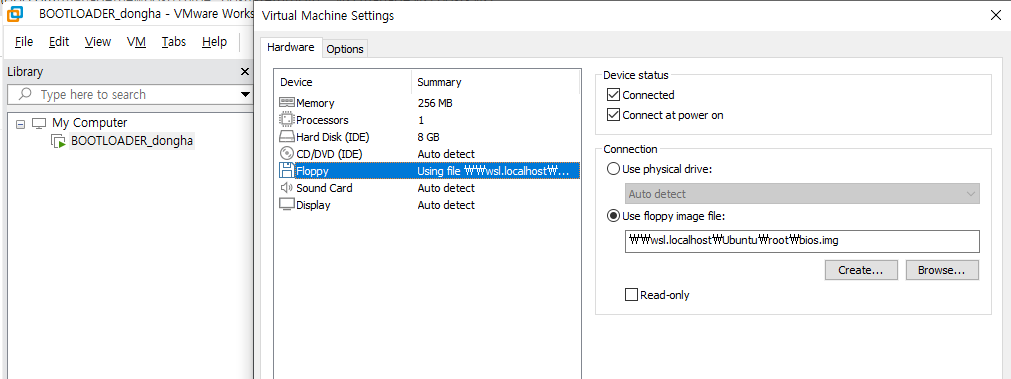Open the Edit menu
1011x379 pixels.
pyautogui.click(x=59, y=42)
